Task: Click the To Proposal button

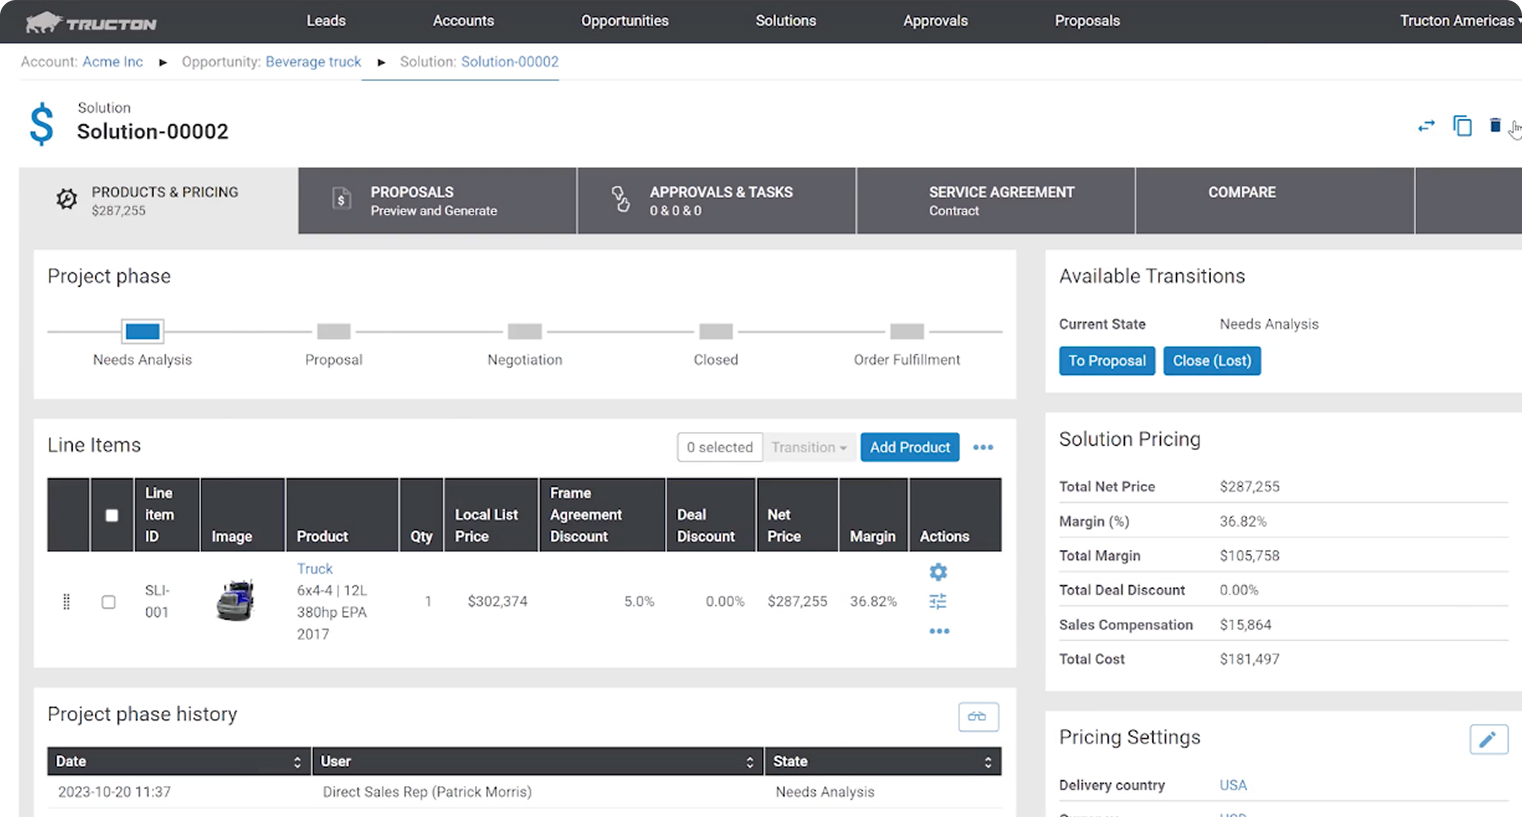Action: pos(1107,361)
